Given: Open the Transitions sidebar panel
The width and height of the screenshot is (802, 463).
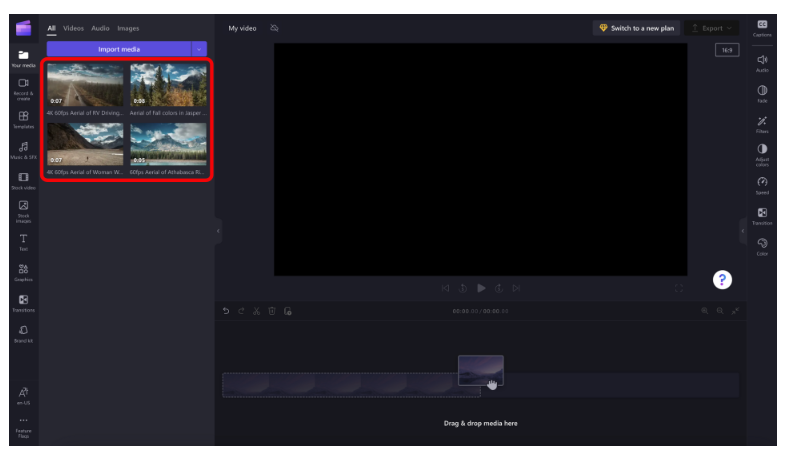Looking at the screenshot, I should click(x=24, y=303).
